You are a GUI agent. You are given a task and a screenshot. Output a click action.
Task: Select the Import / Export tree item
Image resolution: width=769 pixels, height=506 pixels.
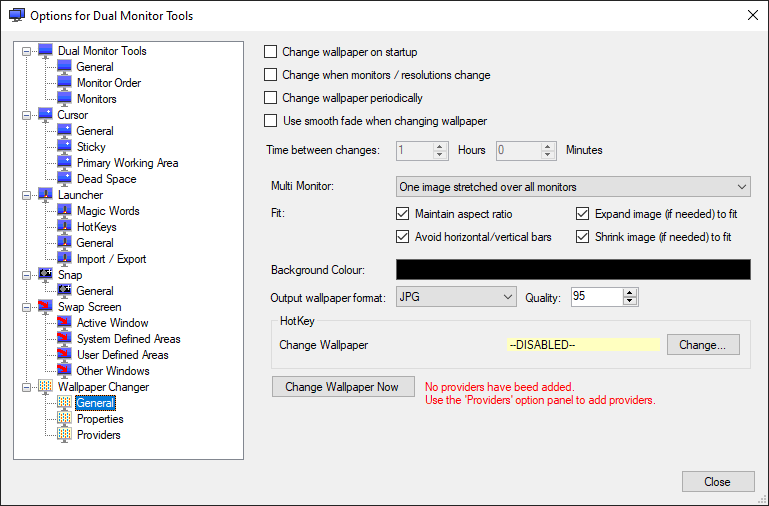coord(111,259)
